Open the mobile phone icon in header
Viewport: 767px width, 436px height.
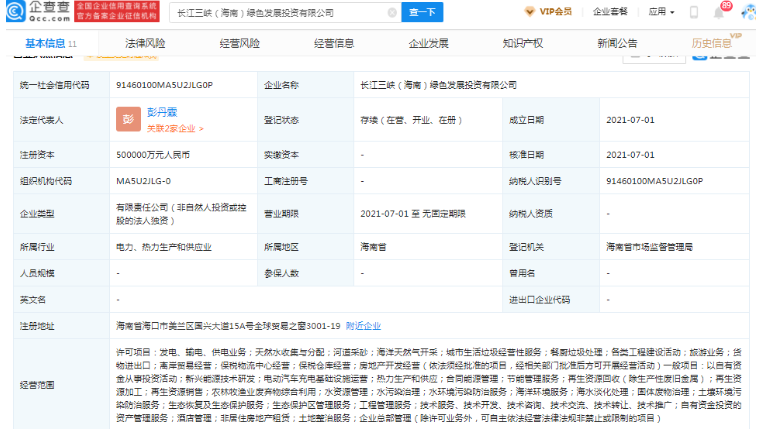tap(694, 12)
